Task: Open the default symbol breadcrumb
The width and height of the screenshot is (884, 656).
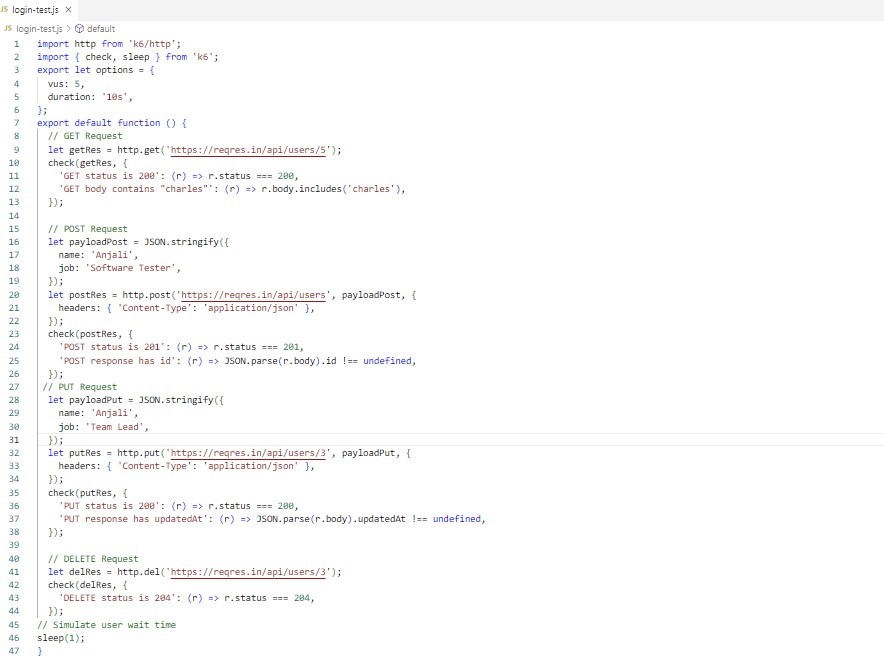Action: point(101,28)
